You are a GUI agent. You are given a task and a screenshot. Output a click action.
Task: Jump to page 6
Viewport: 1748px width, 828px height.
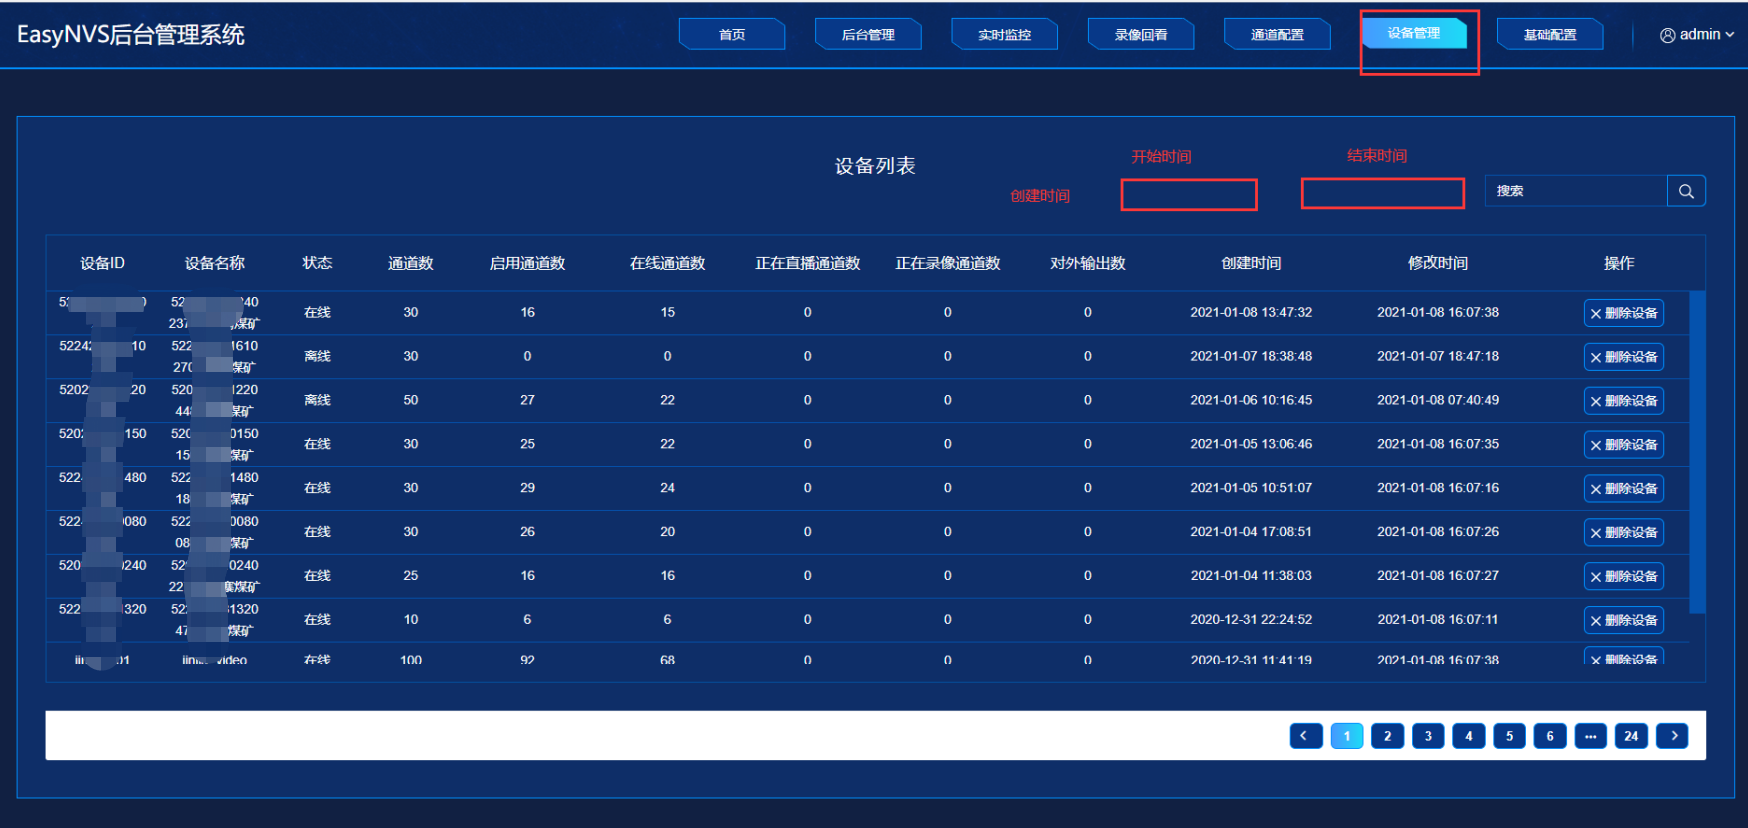click(x=1550, y=736)
